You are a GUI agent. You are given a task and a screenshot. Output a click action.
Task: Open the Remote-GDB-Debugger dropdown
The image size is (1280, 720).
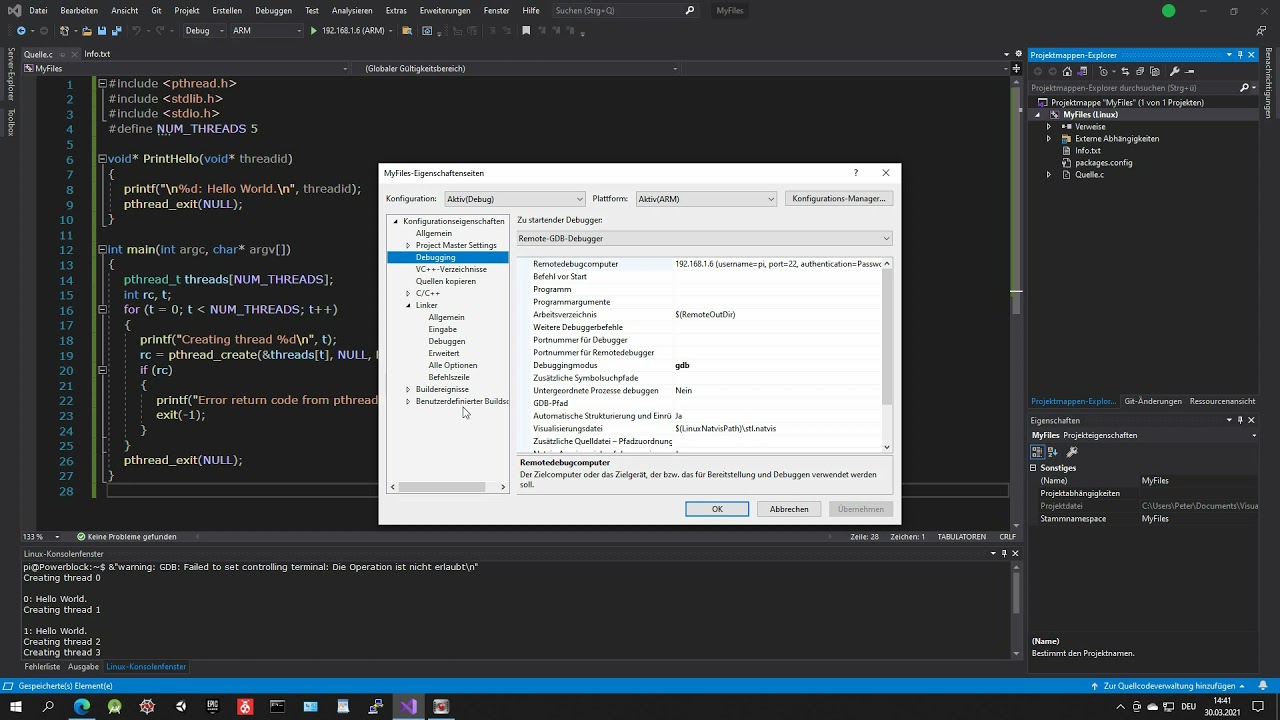[x=704, y=238]
